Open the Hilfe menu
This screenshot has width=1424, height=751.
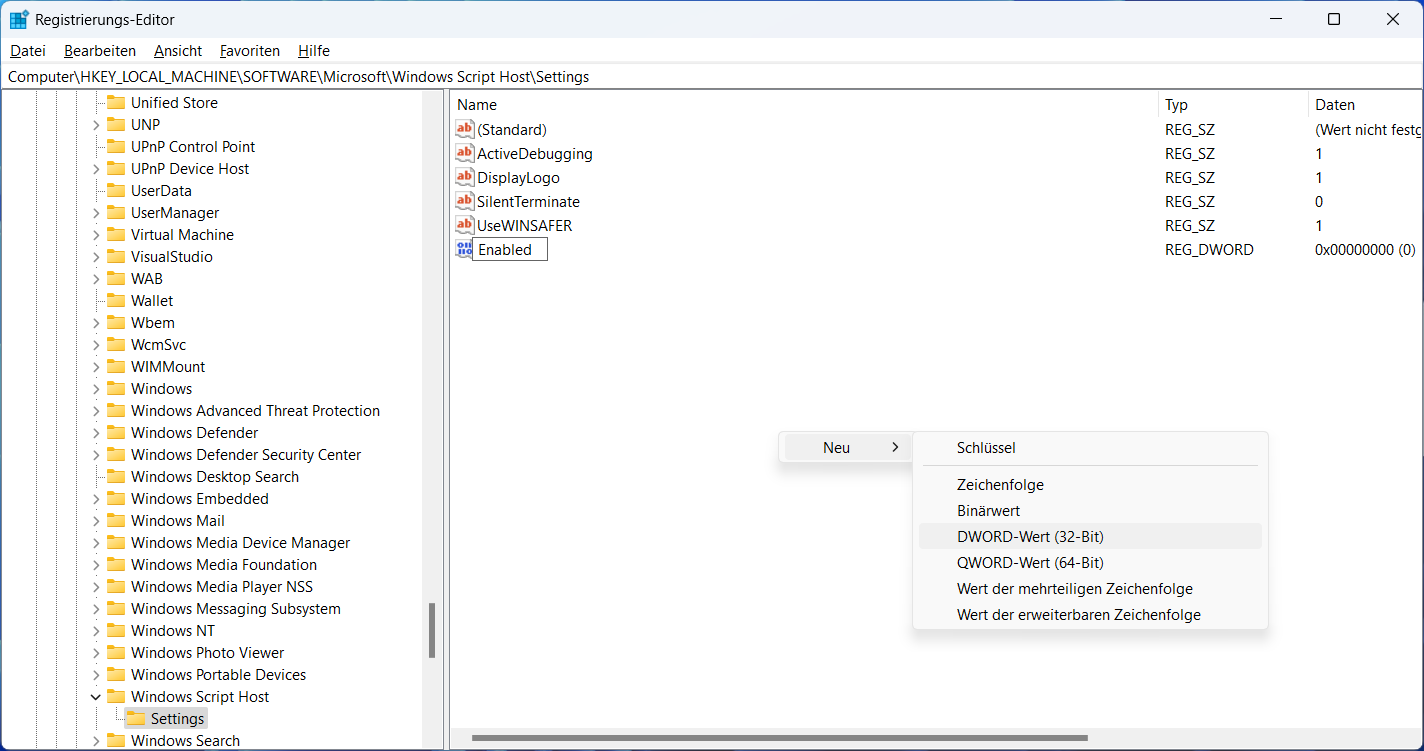(x=314, y=50)
